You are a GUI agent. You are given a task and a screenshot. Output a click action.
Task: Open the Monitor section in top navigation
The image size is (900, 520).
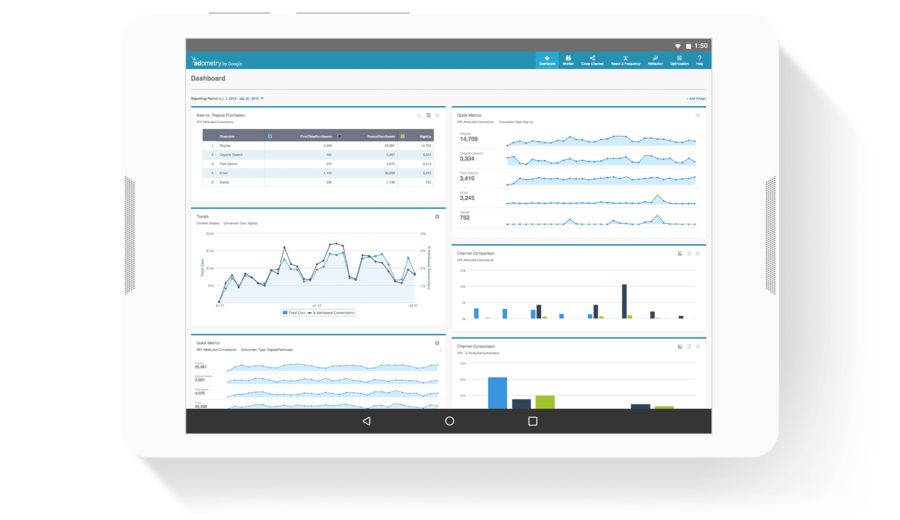tap(568, 60)
